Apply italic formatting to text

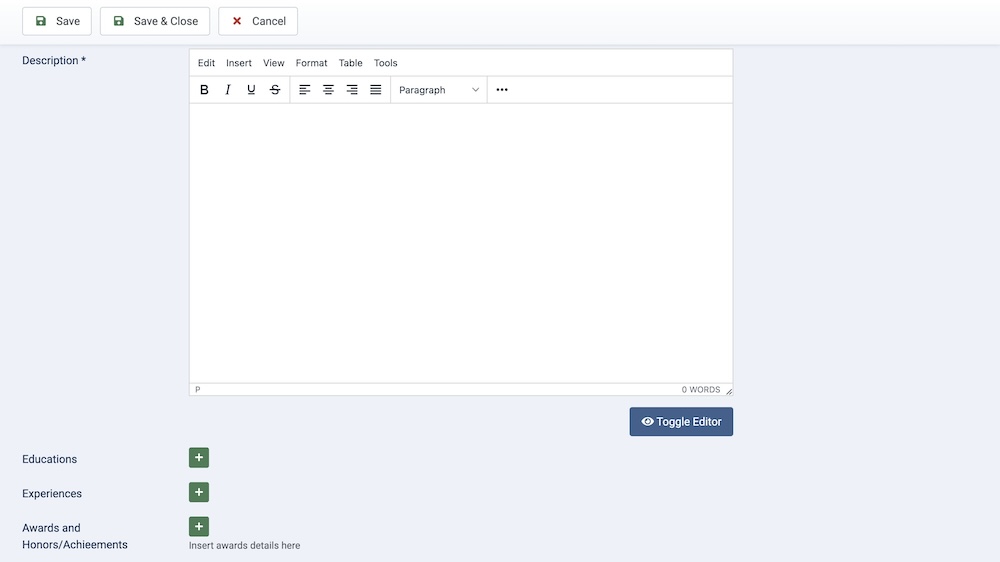point(228,90)
